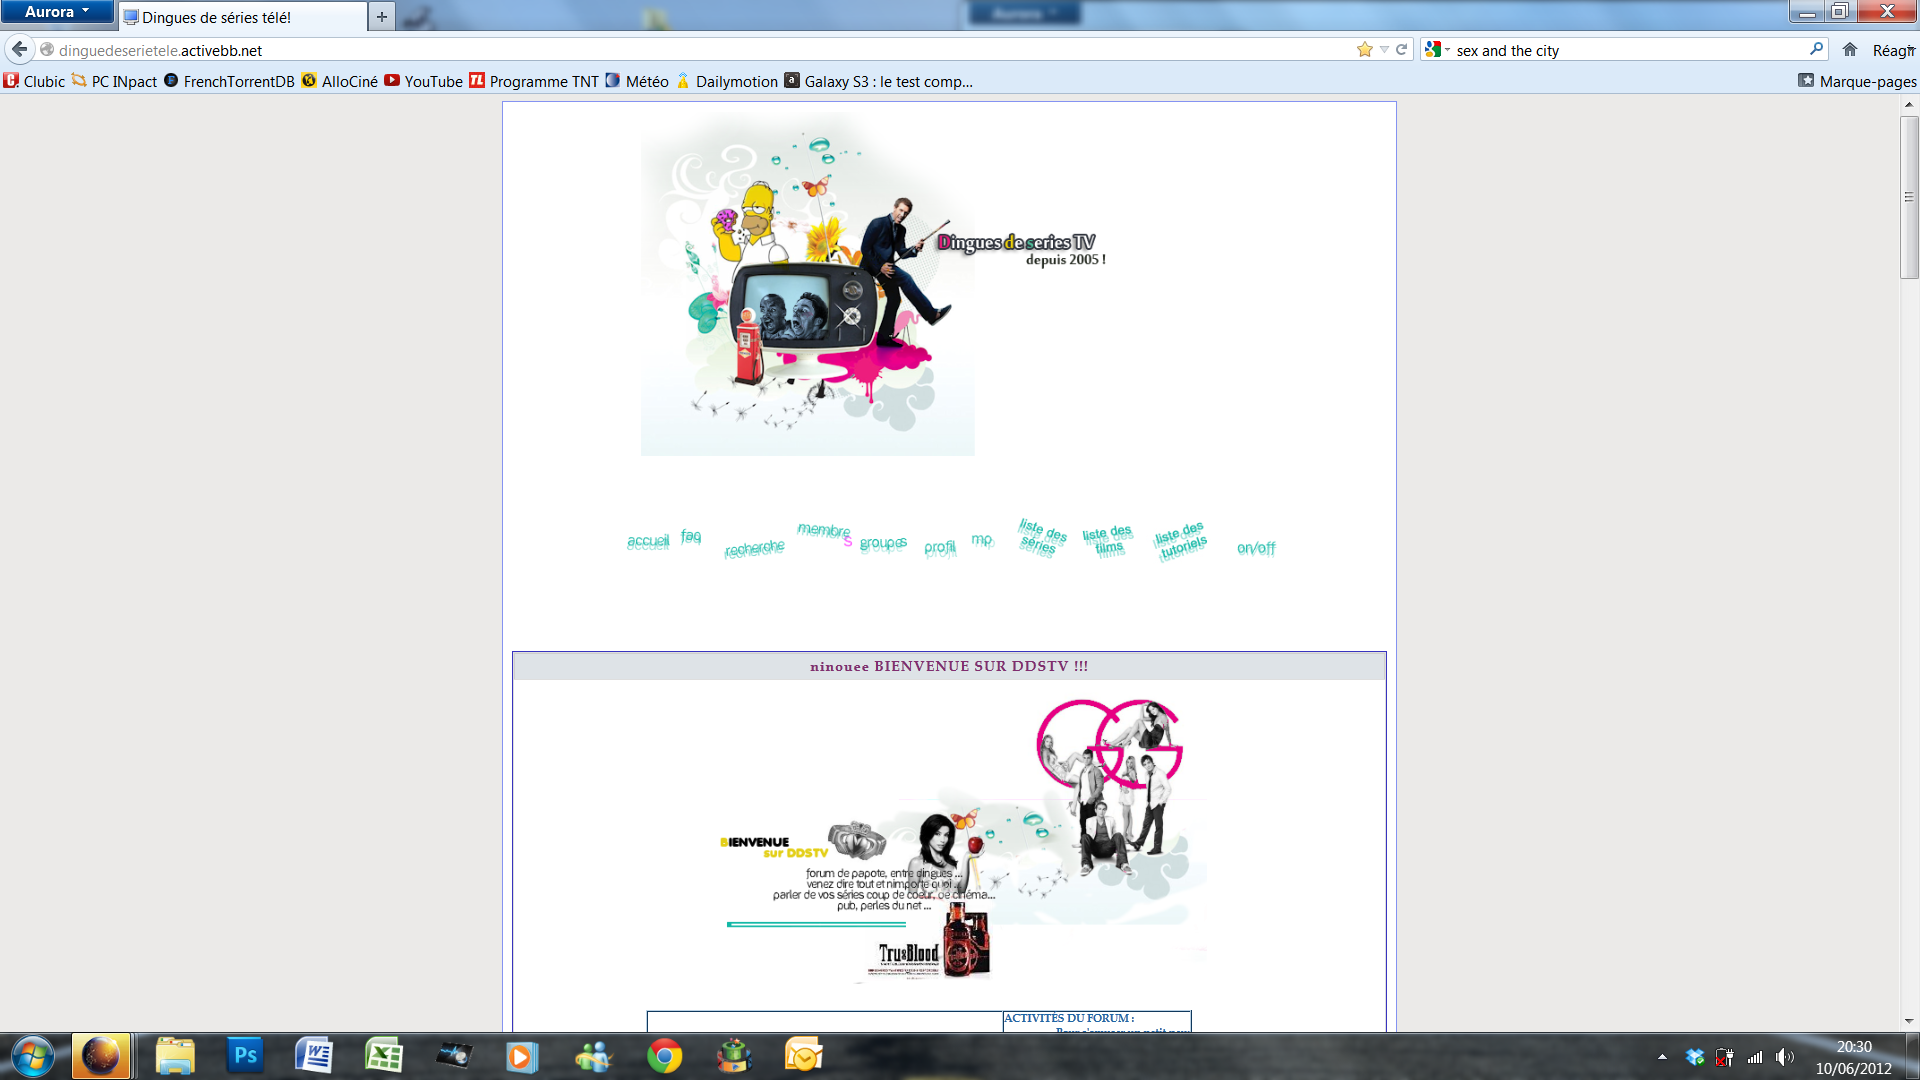Launch Google Chrome from taskbar

click(x=664, y=1056)
